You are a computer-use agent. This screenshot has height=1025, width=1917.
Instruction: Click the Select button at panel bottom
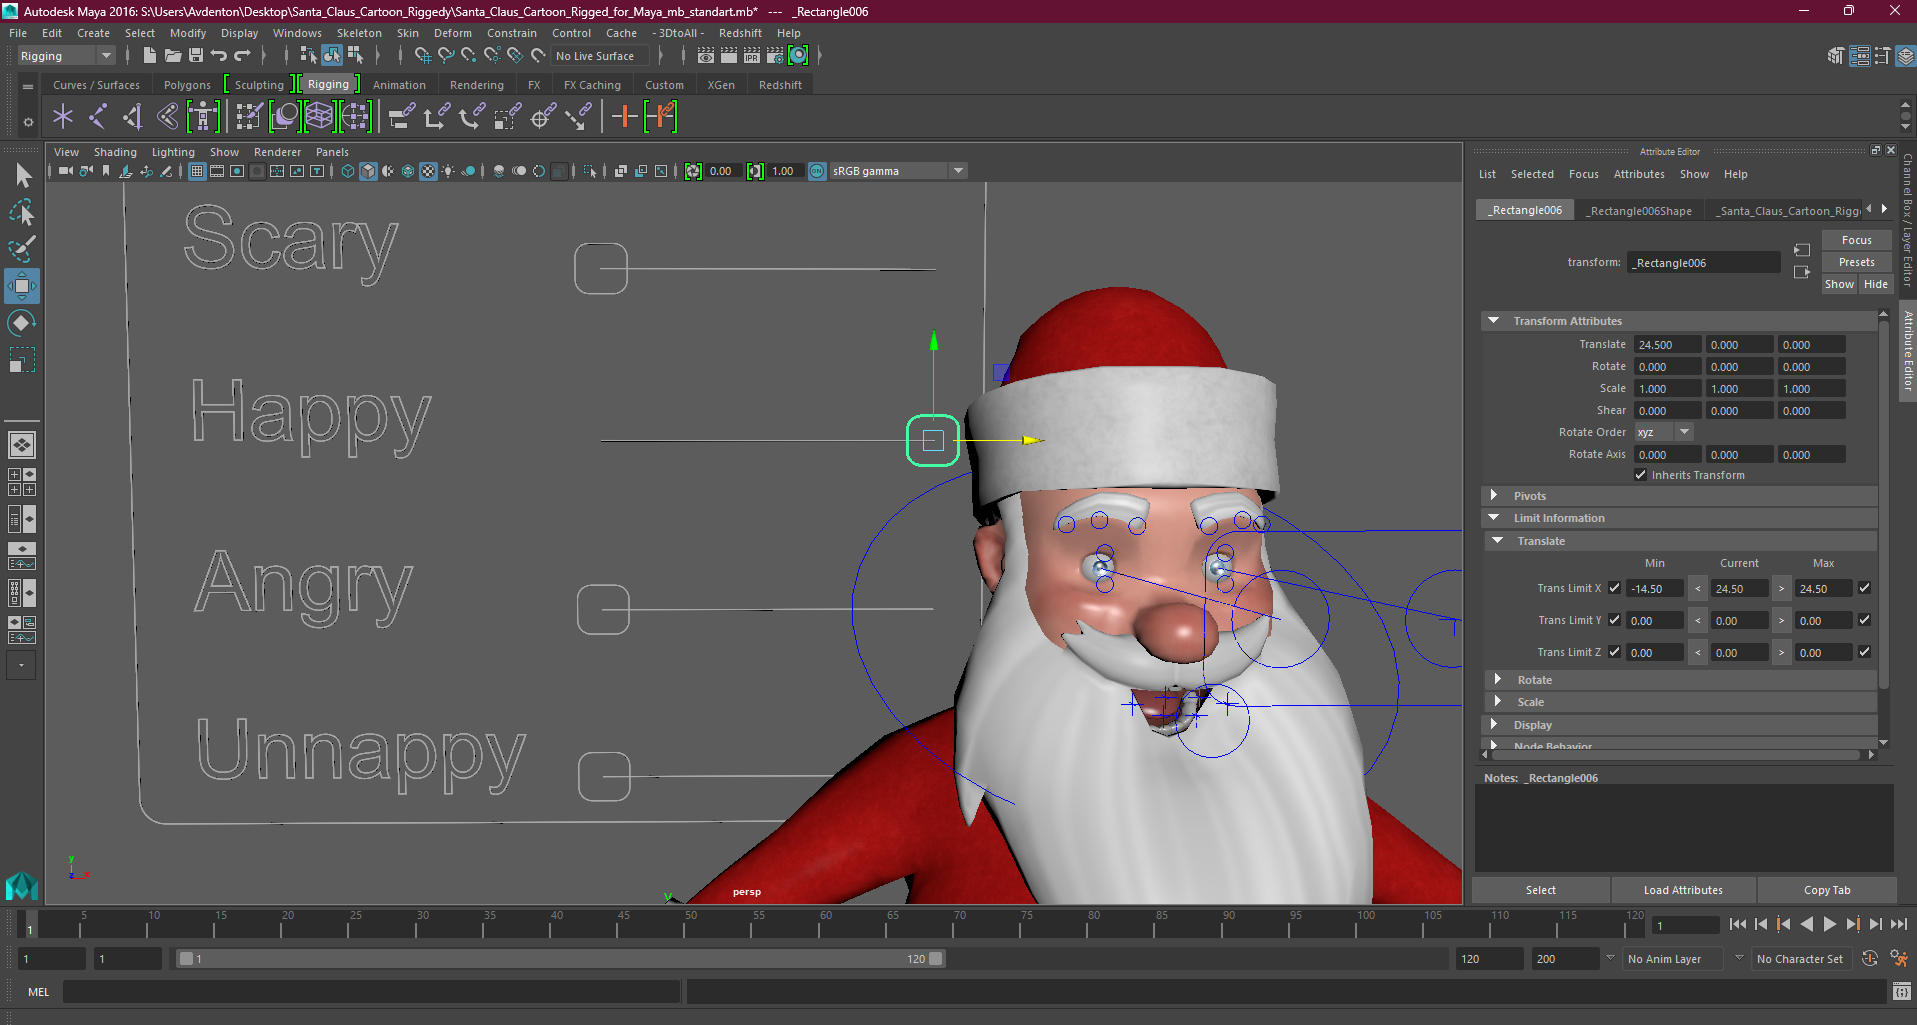pyautogui.click(x=1540, y=890)
